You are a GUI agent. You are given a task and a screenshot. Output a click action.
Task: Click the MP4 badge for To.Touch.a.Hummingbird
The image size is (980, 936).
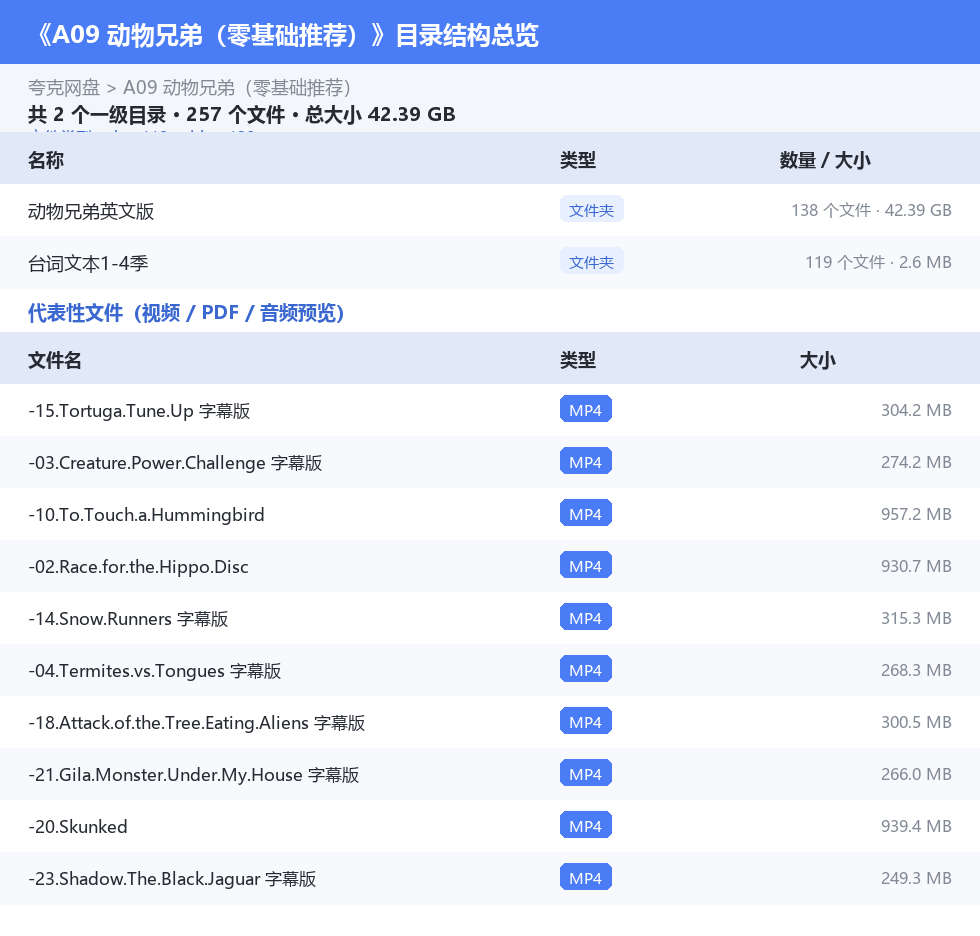586,513
